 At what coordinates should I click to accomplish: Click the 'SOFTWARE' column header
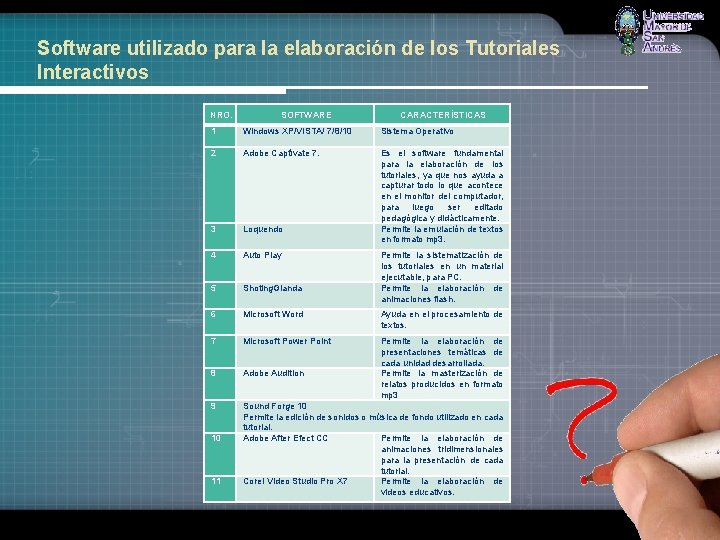coord(305,114)
